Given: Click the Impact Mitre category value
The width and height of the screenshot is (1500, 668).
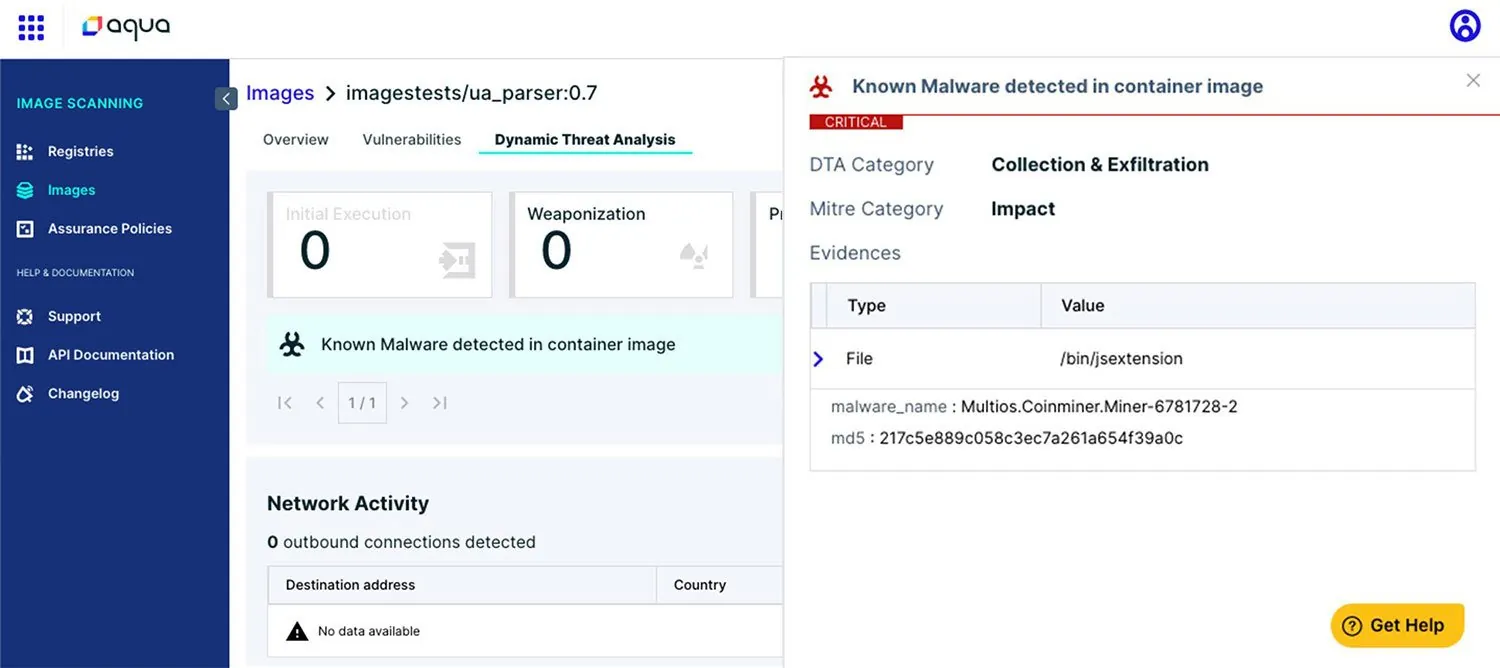Looking at the screenshot, I should tap(1023, 209).
